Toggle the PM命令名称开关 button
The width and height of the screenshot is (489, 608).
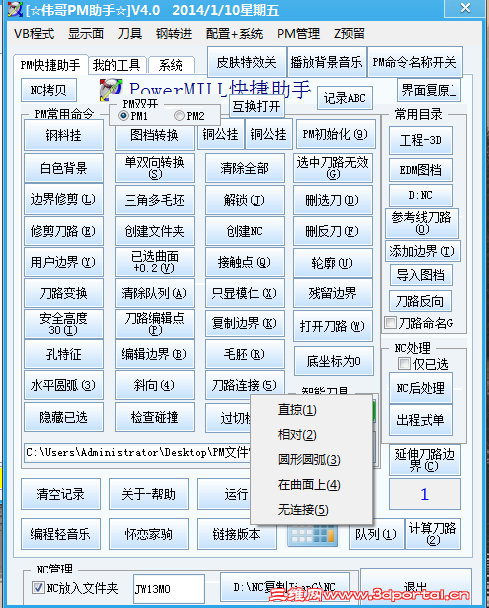[x=415, y=62]
